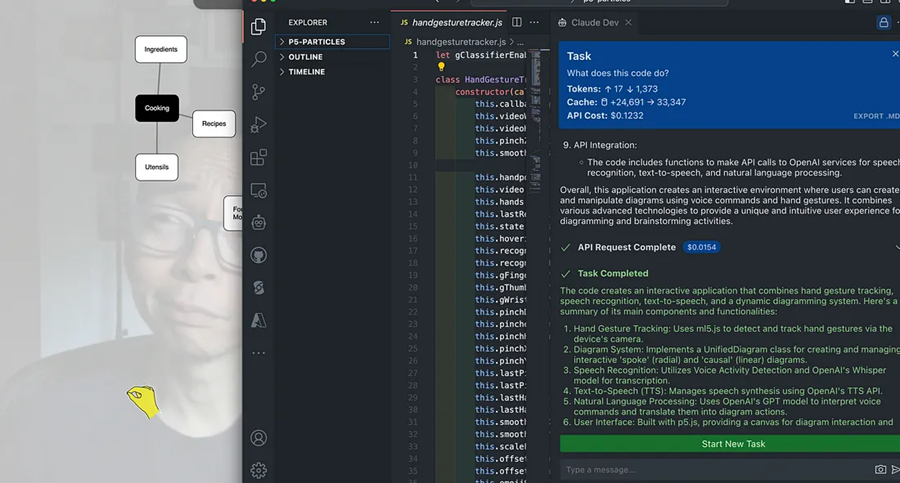
Task: Click the $0.0154 cost badge
Action: point(701,247)
